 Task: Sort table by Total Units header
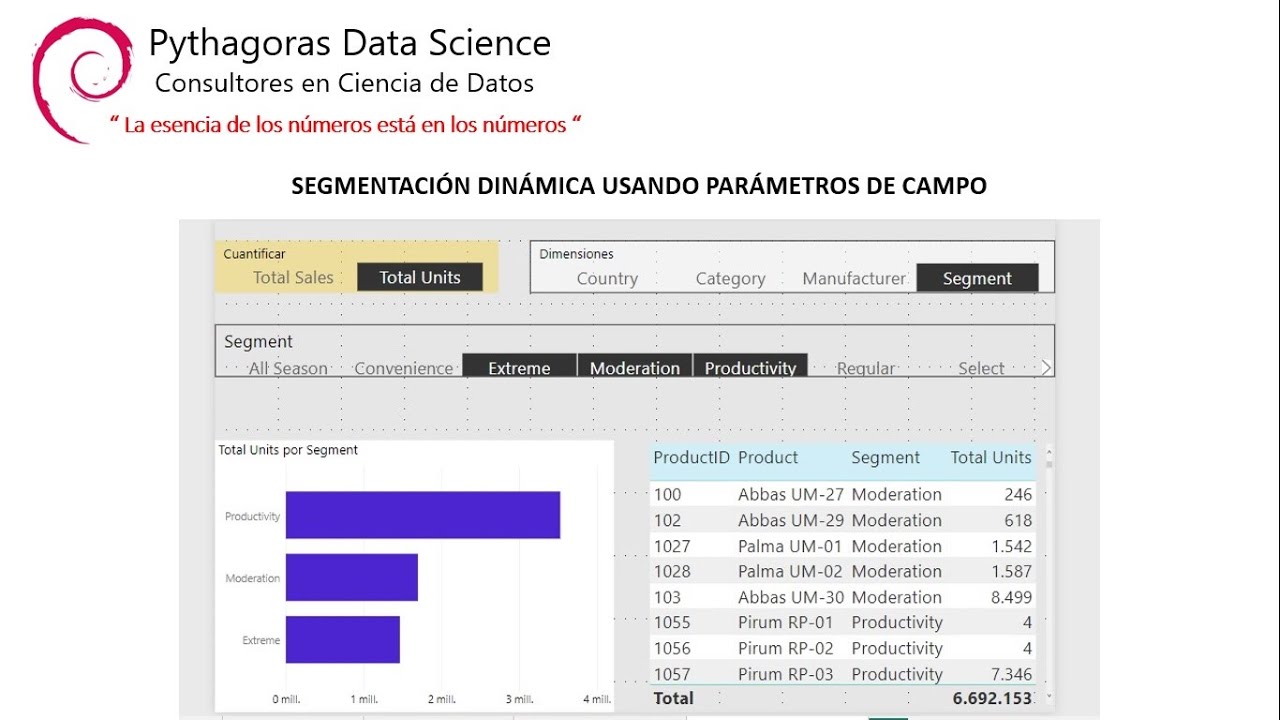click(991, 457)
